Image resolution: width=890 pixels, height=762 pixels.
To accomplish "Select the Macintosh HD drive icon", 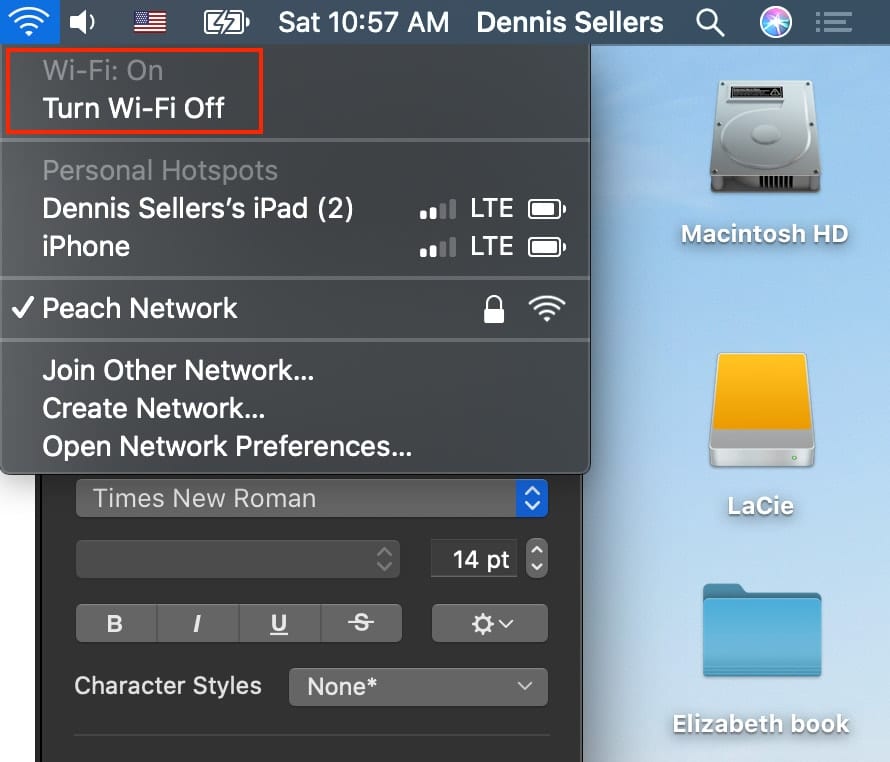I will pos(764,142).
